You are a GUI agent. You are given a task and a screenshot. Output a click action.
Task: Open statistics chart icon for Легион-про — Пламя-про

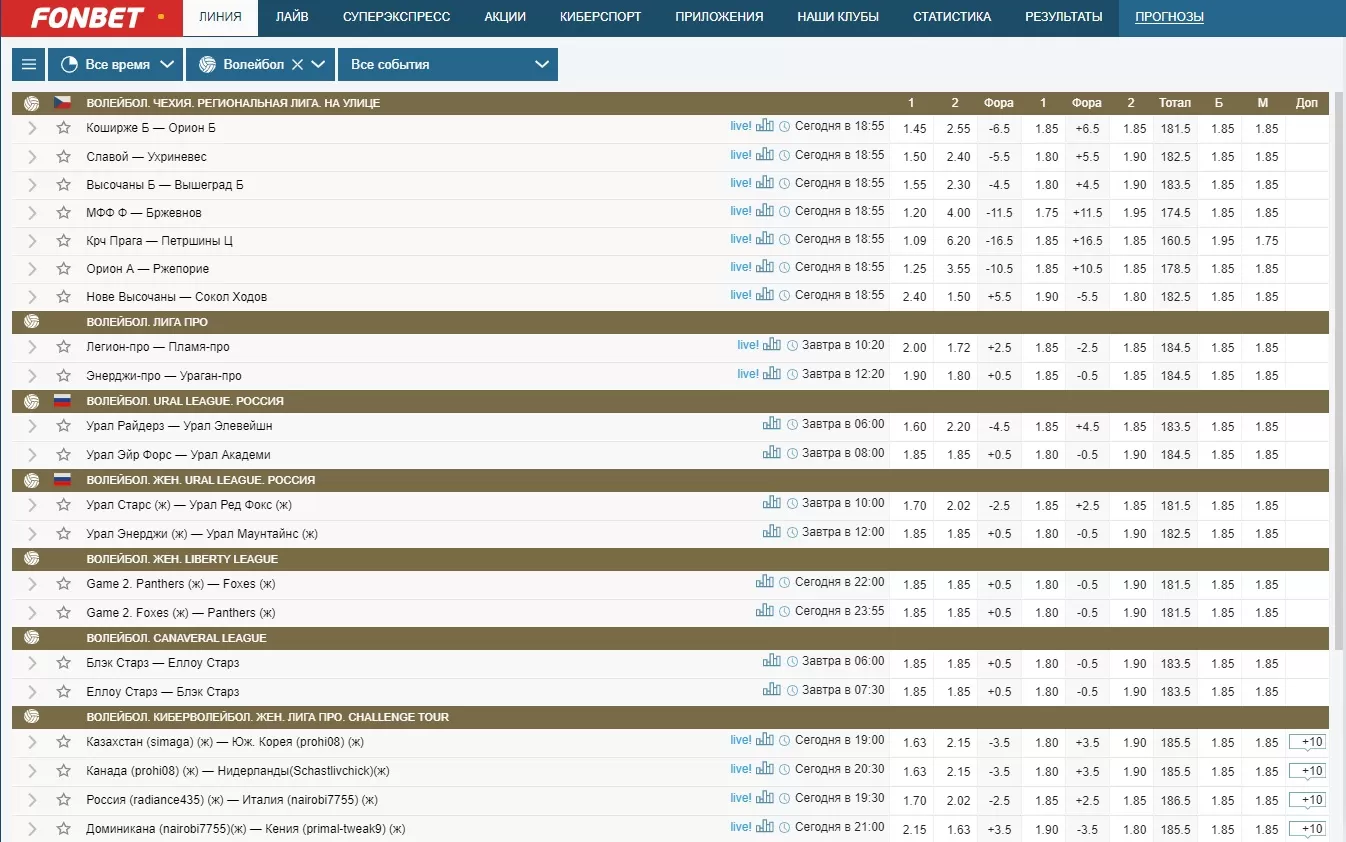click(x=772, y=345)
